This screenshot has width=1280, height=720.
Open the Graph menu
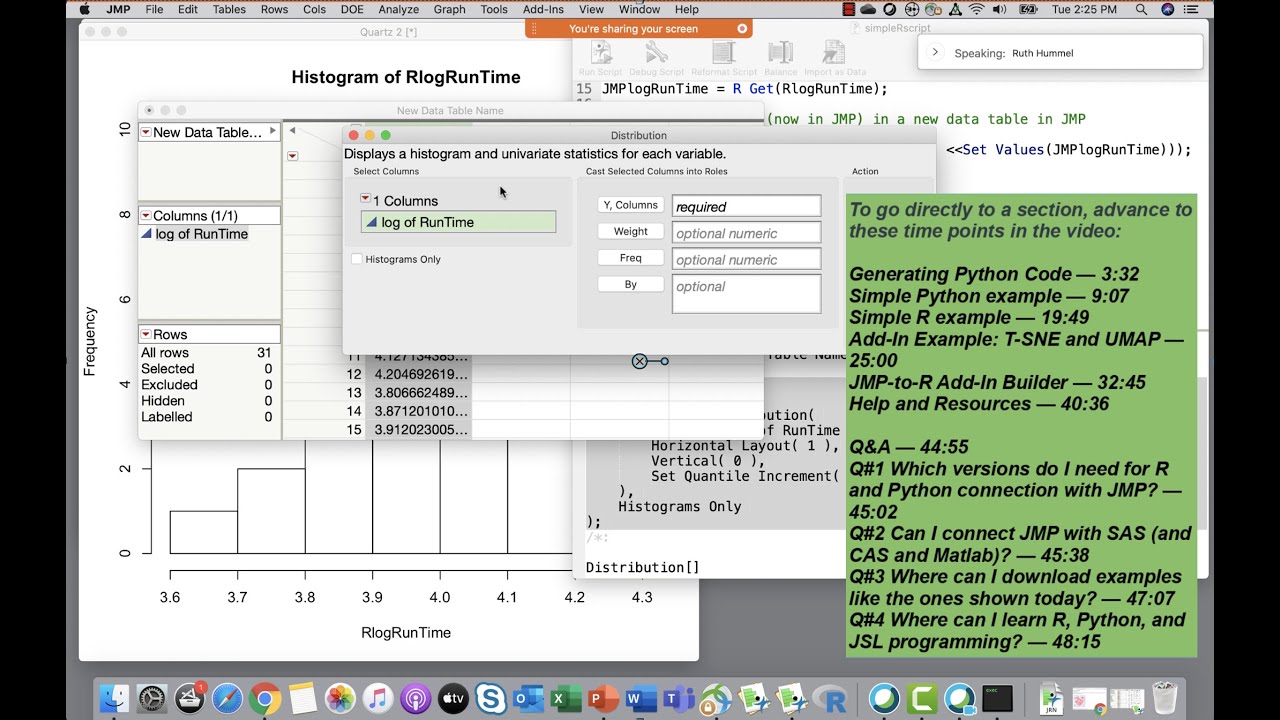pos(449,9)
